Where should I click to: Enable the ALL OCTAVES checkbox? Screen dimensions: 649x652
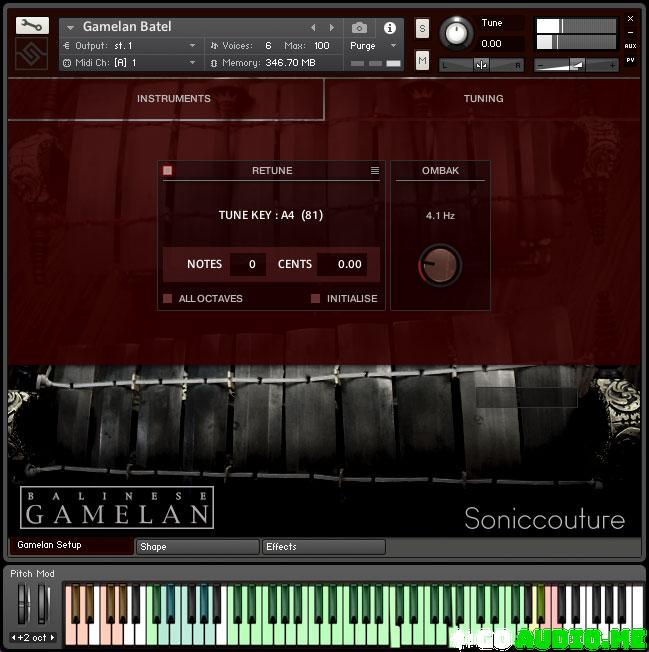[168, 299]
